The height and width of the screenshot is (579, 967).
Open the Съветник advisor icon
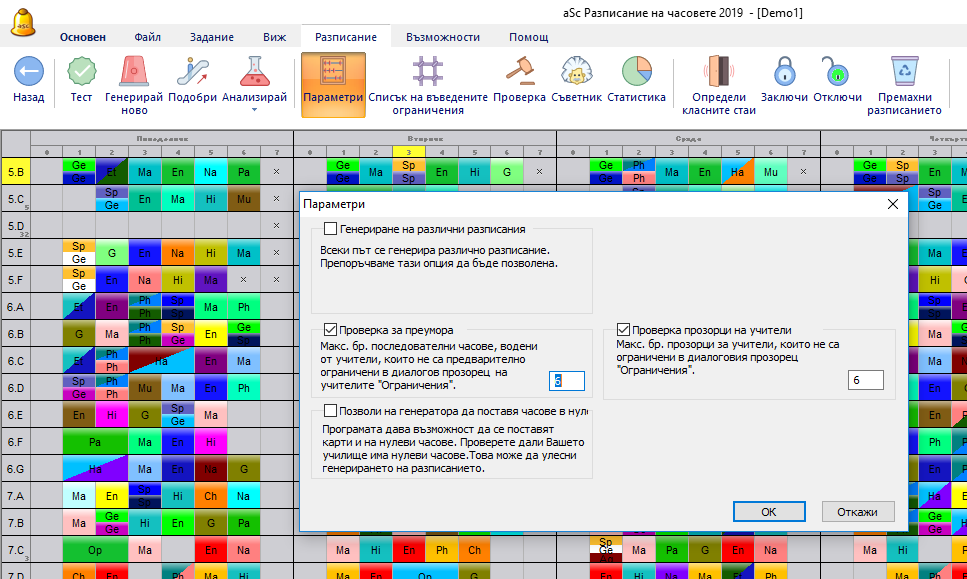575,73
